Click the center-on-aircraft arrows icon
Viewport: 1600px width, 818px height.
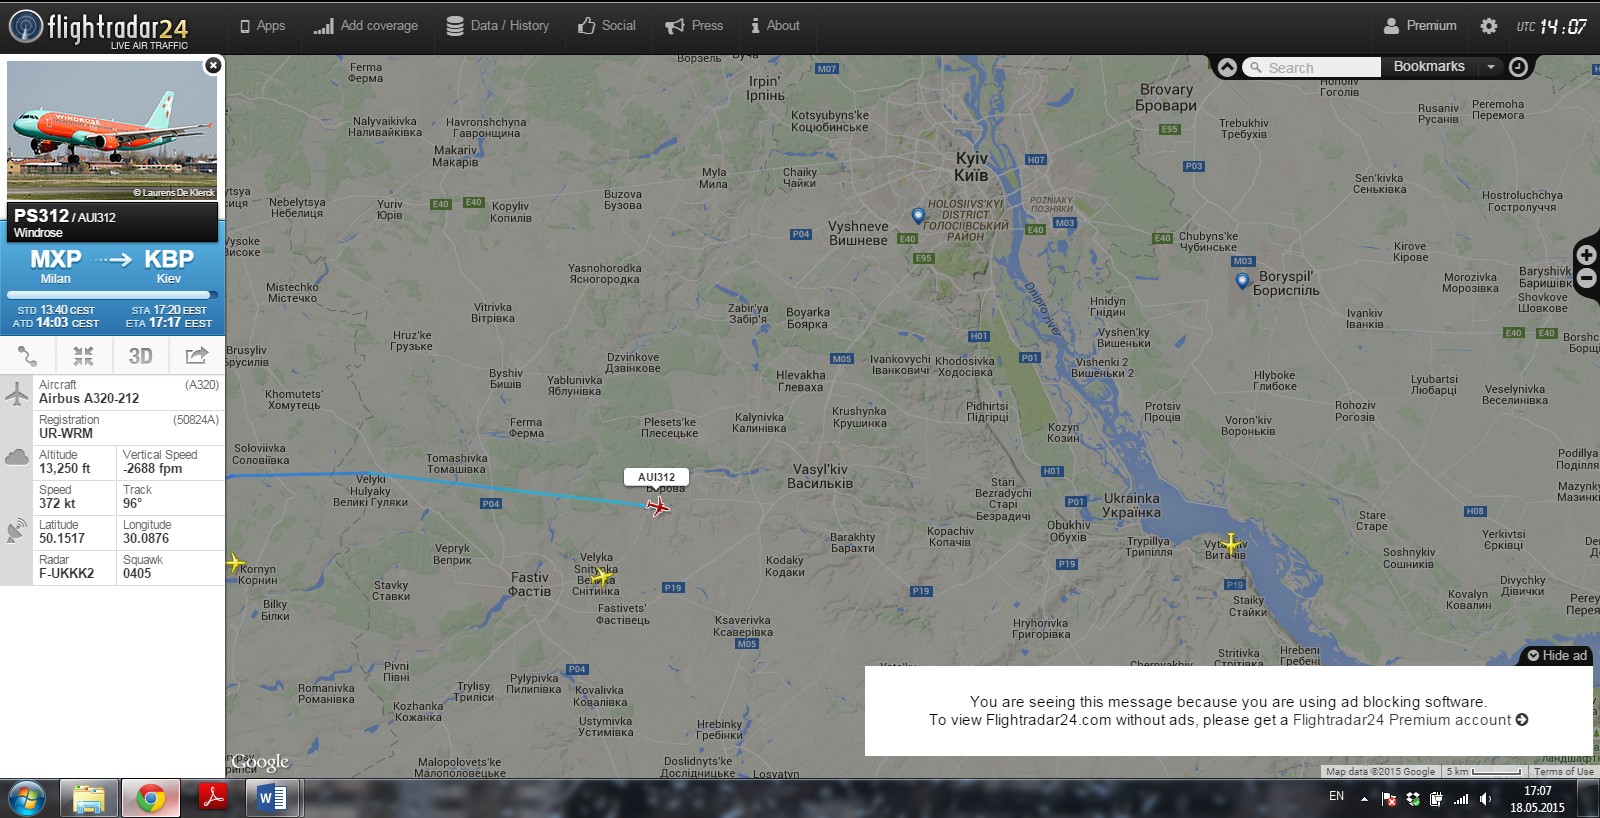coord(83,356)
